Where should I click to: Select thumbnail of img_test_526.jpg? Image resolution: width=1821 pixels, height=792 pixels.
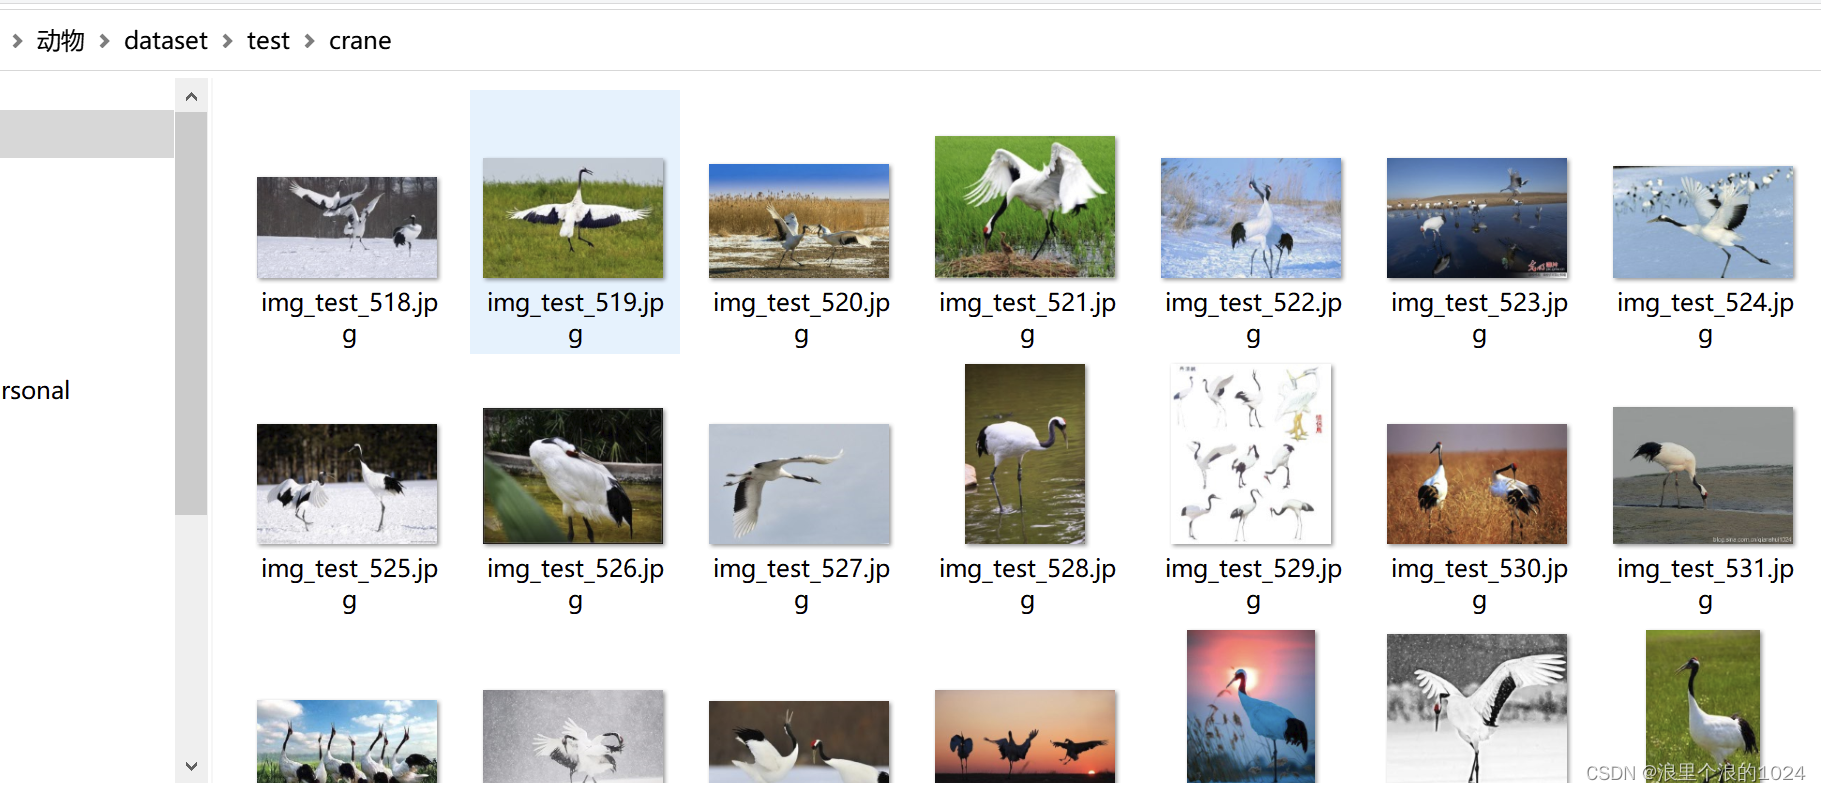point(573,476)
